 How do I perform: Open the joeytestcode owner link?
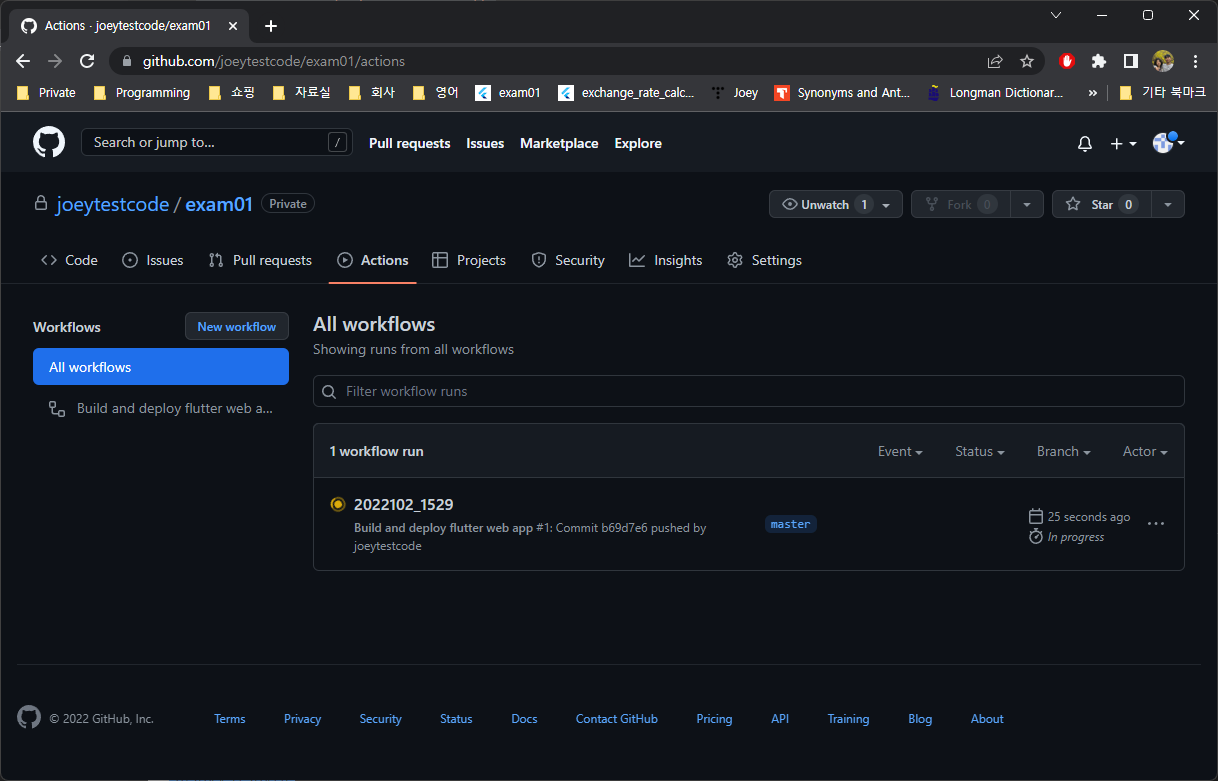point(113,204)
